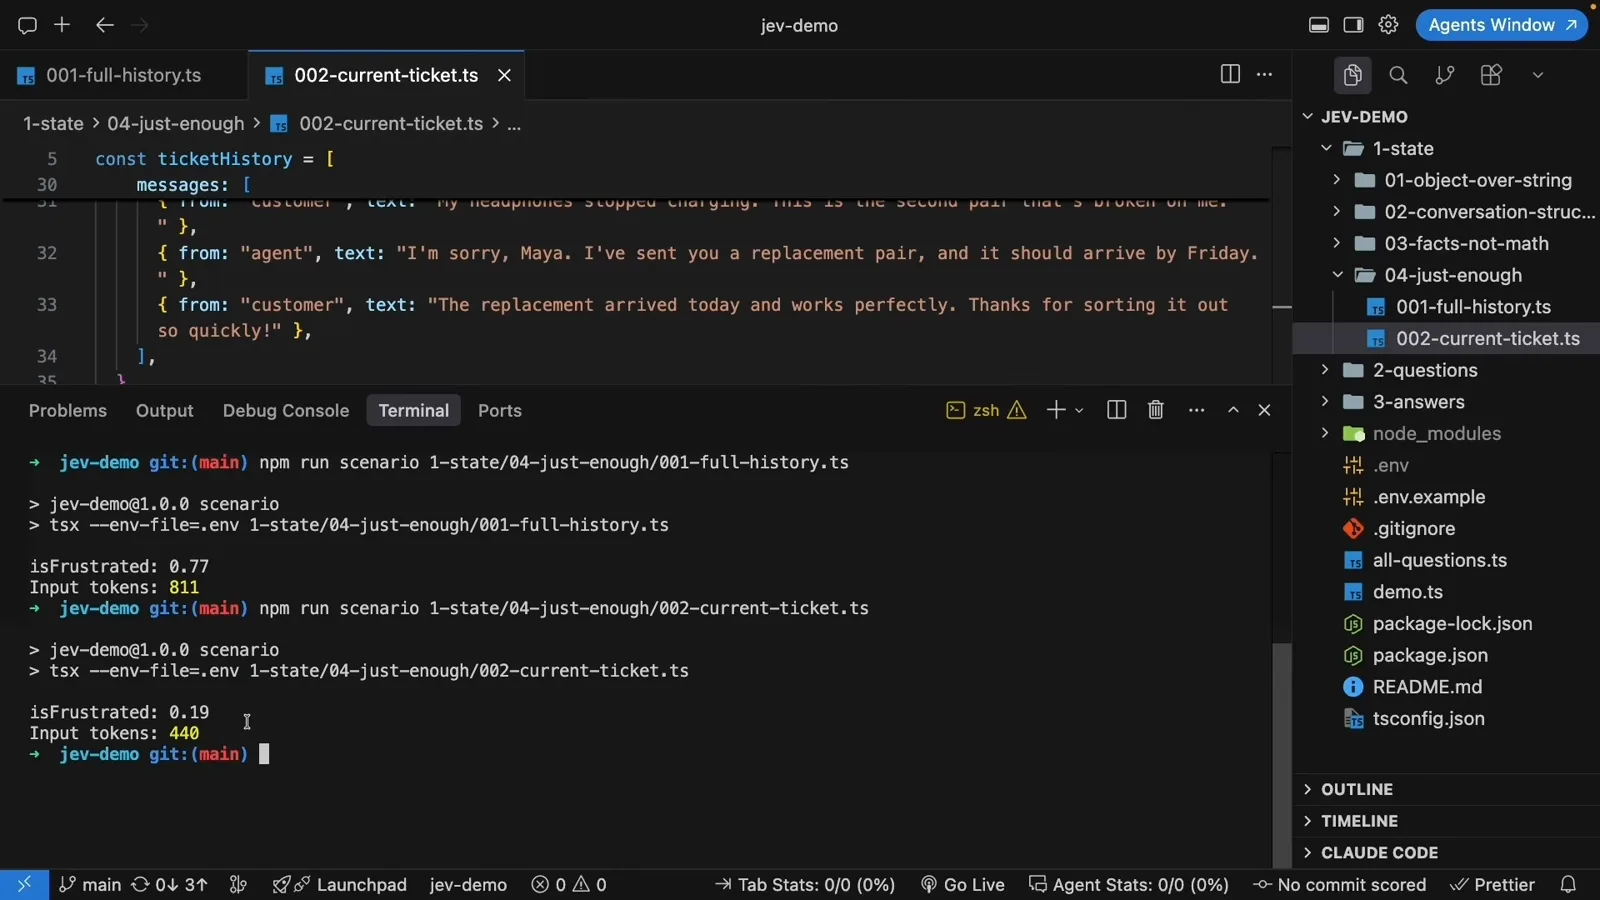This screenshot has width=1600, height=900.
Task: Open the settings gear in title bar
Action: [x=1388, y=25]
